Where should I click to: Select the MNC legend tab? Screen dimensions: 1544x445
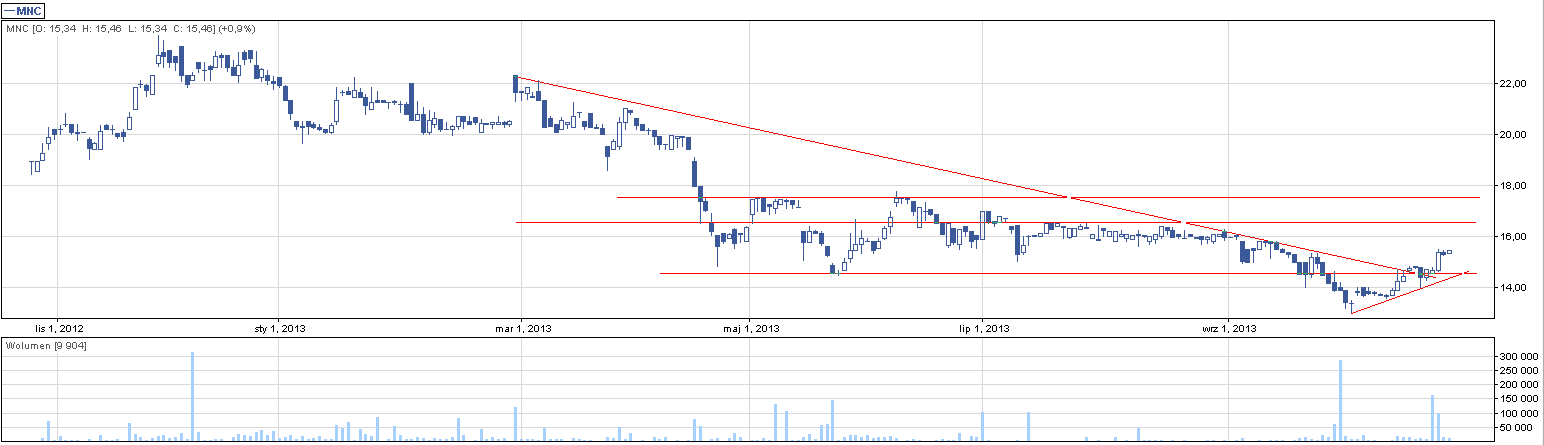click(x=22, y=10)
